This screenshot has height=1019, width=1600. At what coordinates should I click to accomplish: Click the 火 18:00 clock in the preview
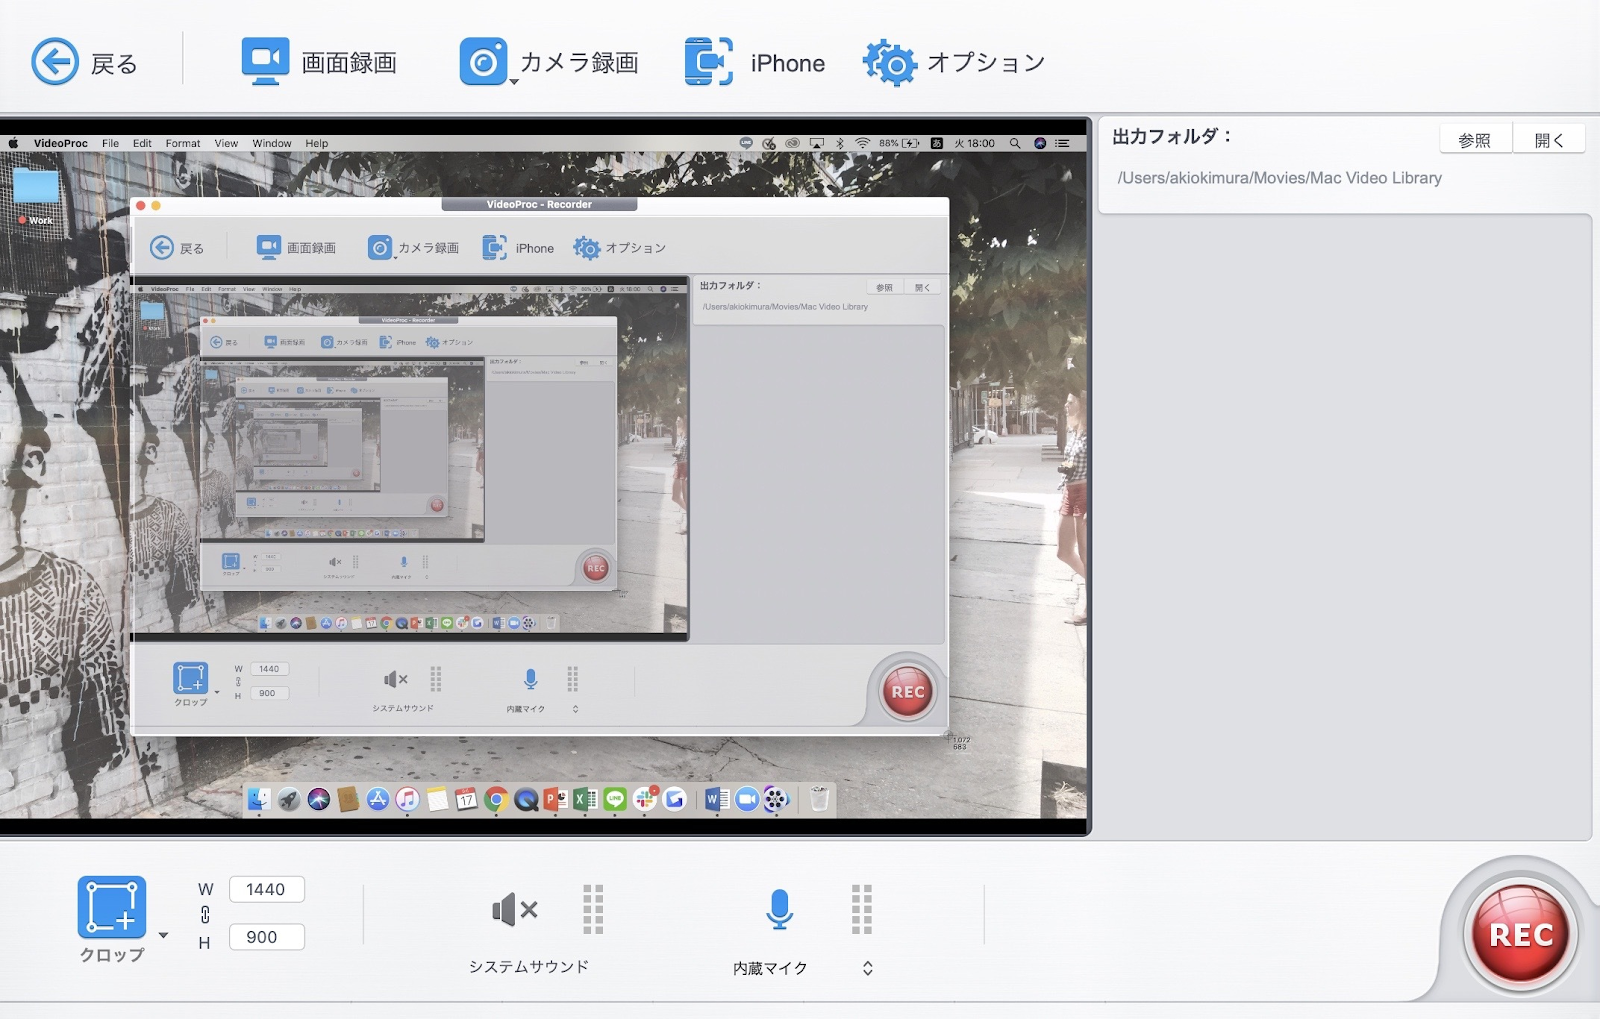974,143
